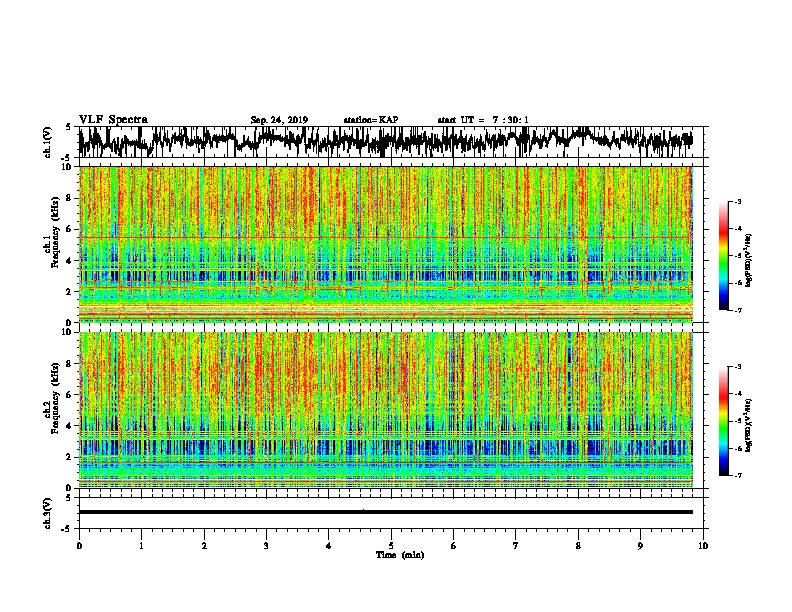Click "-7" on the ch.2 colorbar
The width and height of the screenshot is (792, 612).
(737, 475)
